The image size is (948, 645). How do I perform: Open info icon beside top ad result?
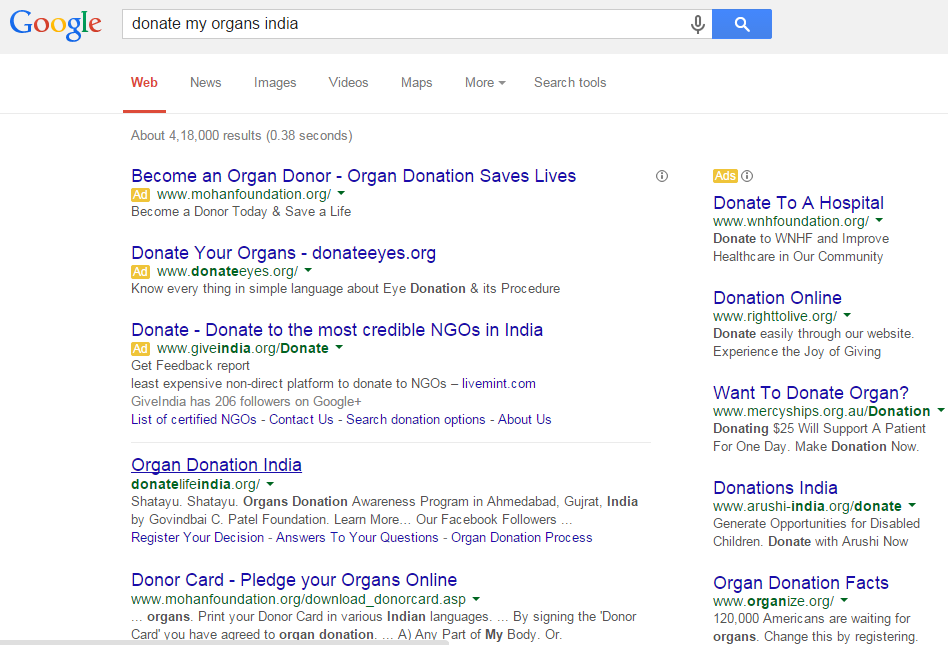pos(662,176)
